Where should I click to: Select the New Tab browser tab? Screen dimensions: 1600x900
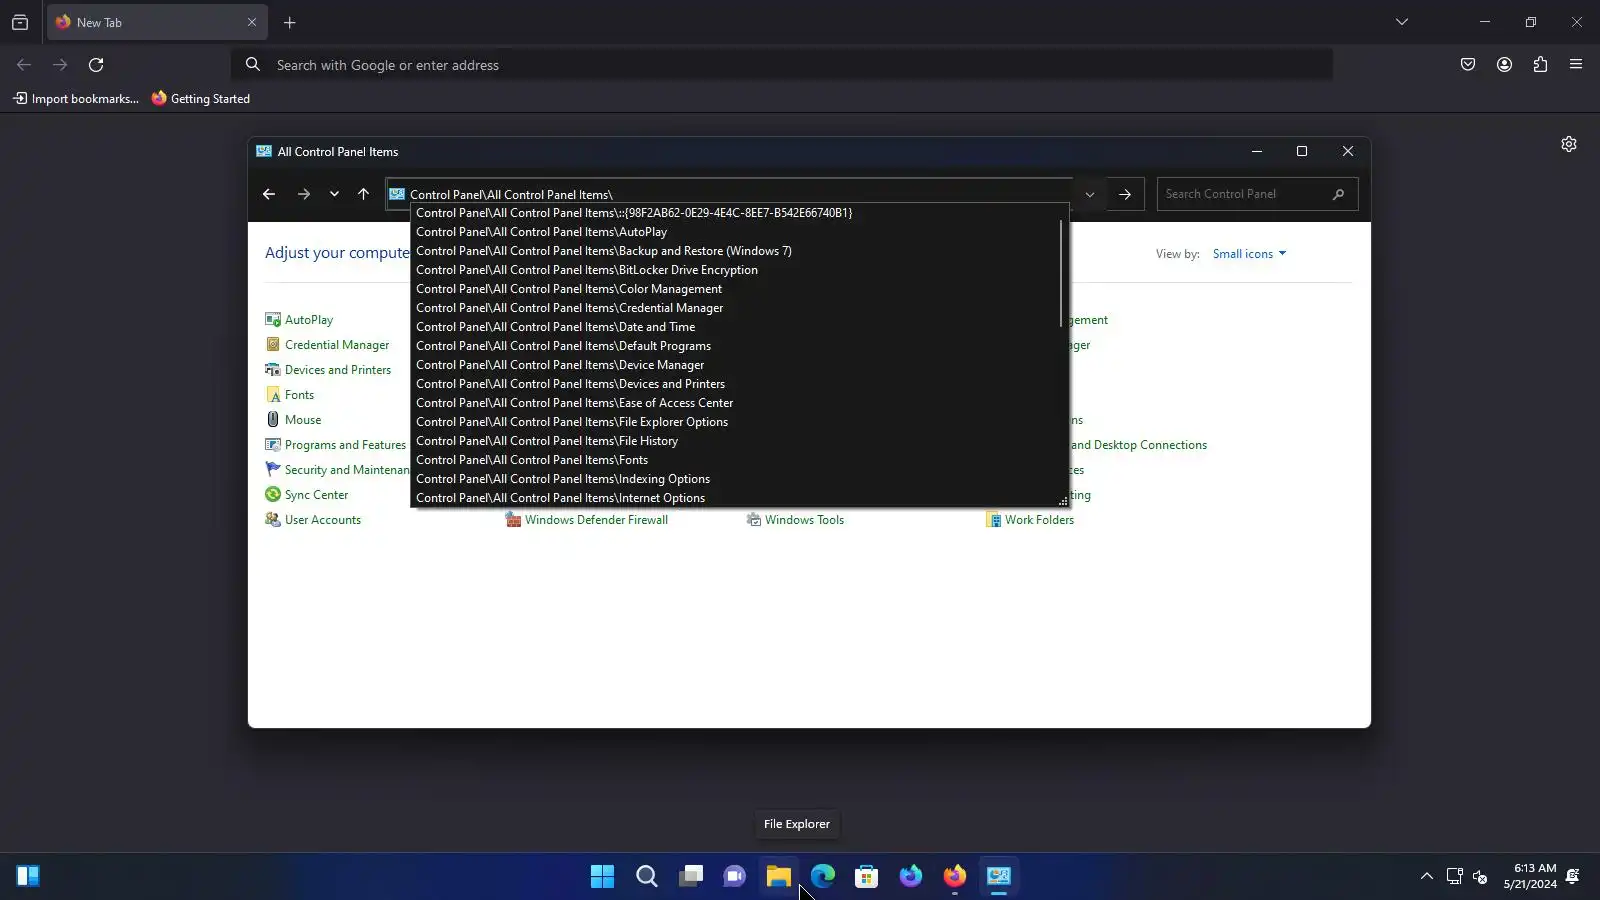click(157, 22)
